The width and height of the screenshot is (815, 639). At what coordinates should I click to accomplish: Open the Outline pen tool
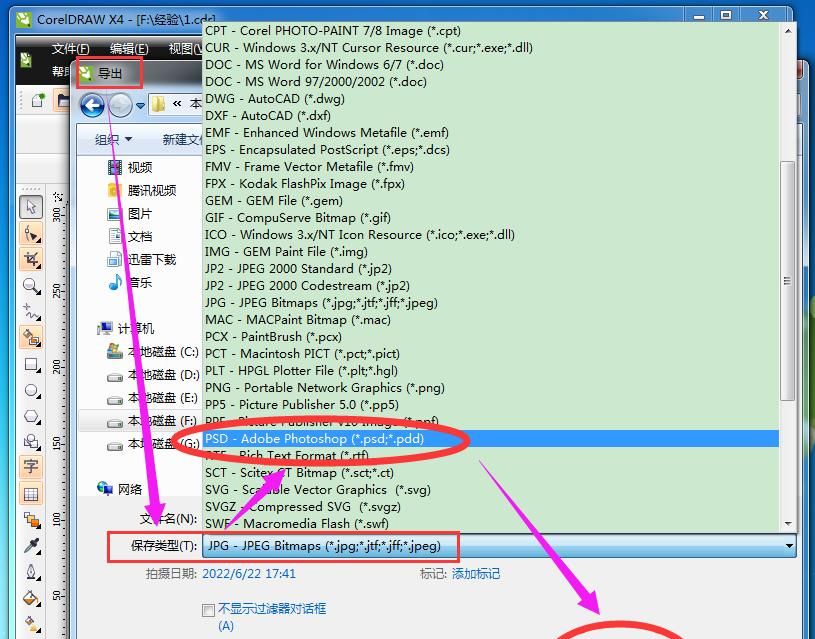click(31, 572)
